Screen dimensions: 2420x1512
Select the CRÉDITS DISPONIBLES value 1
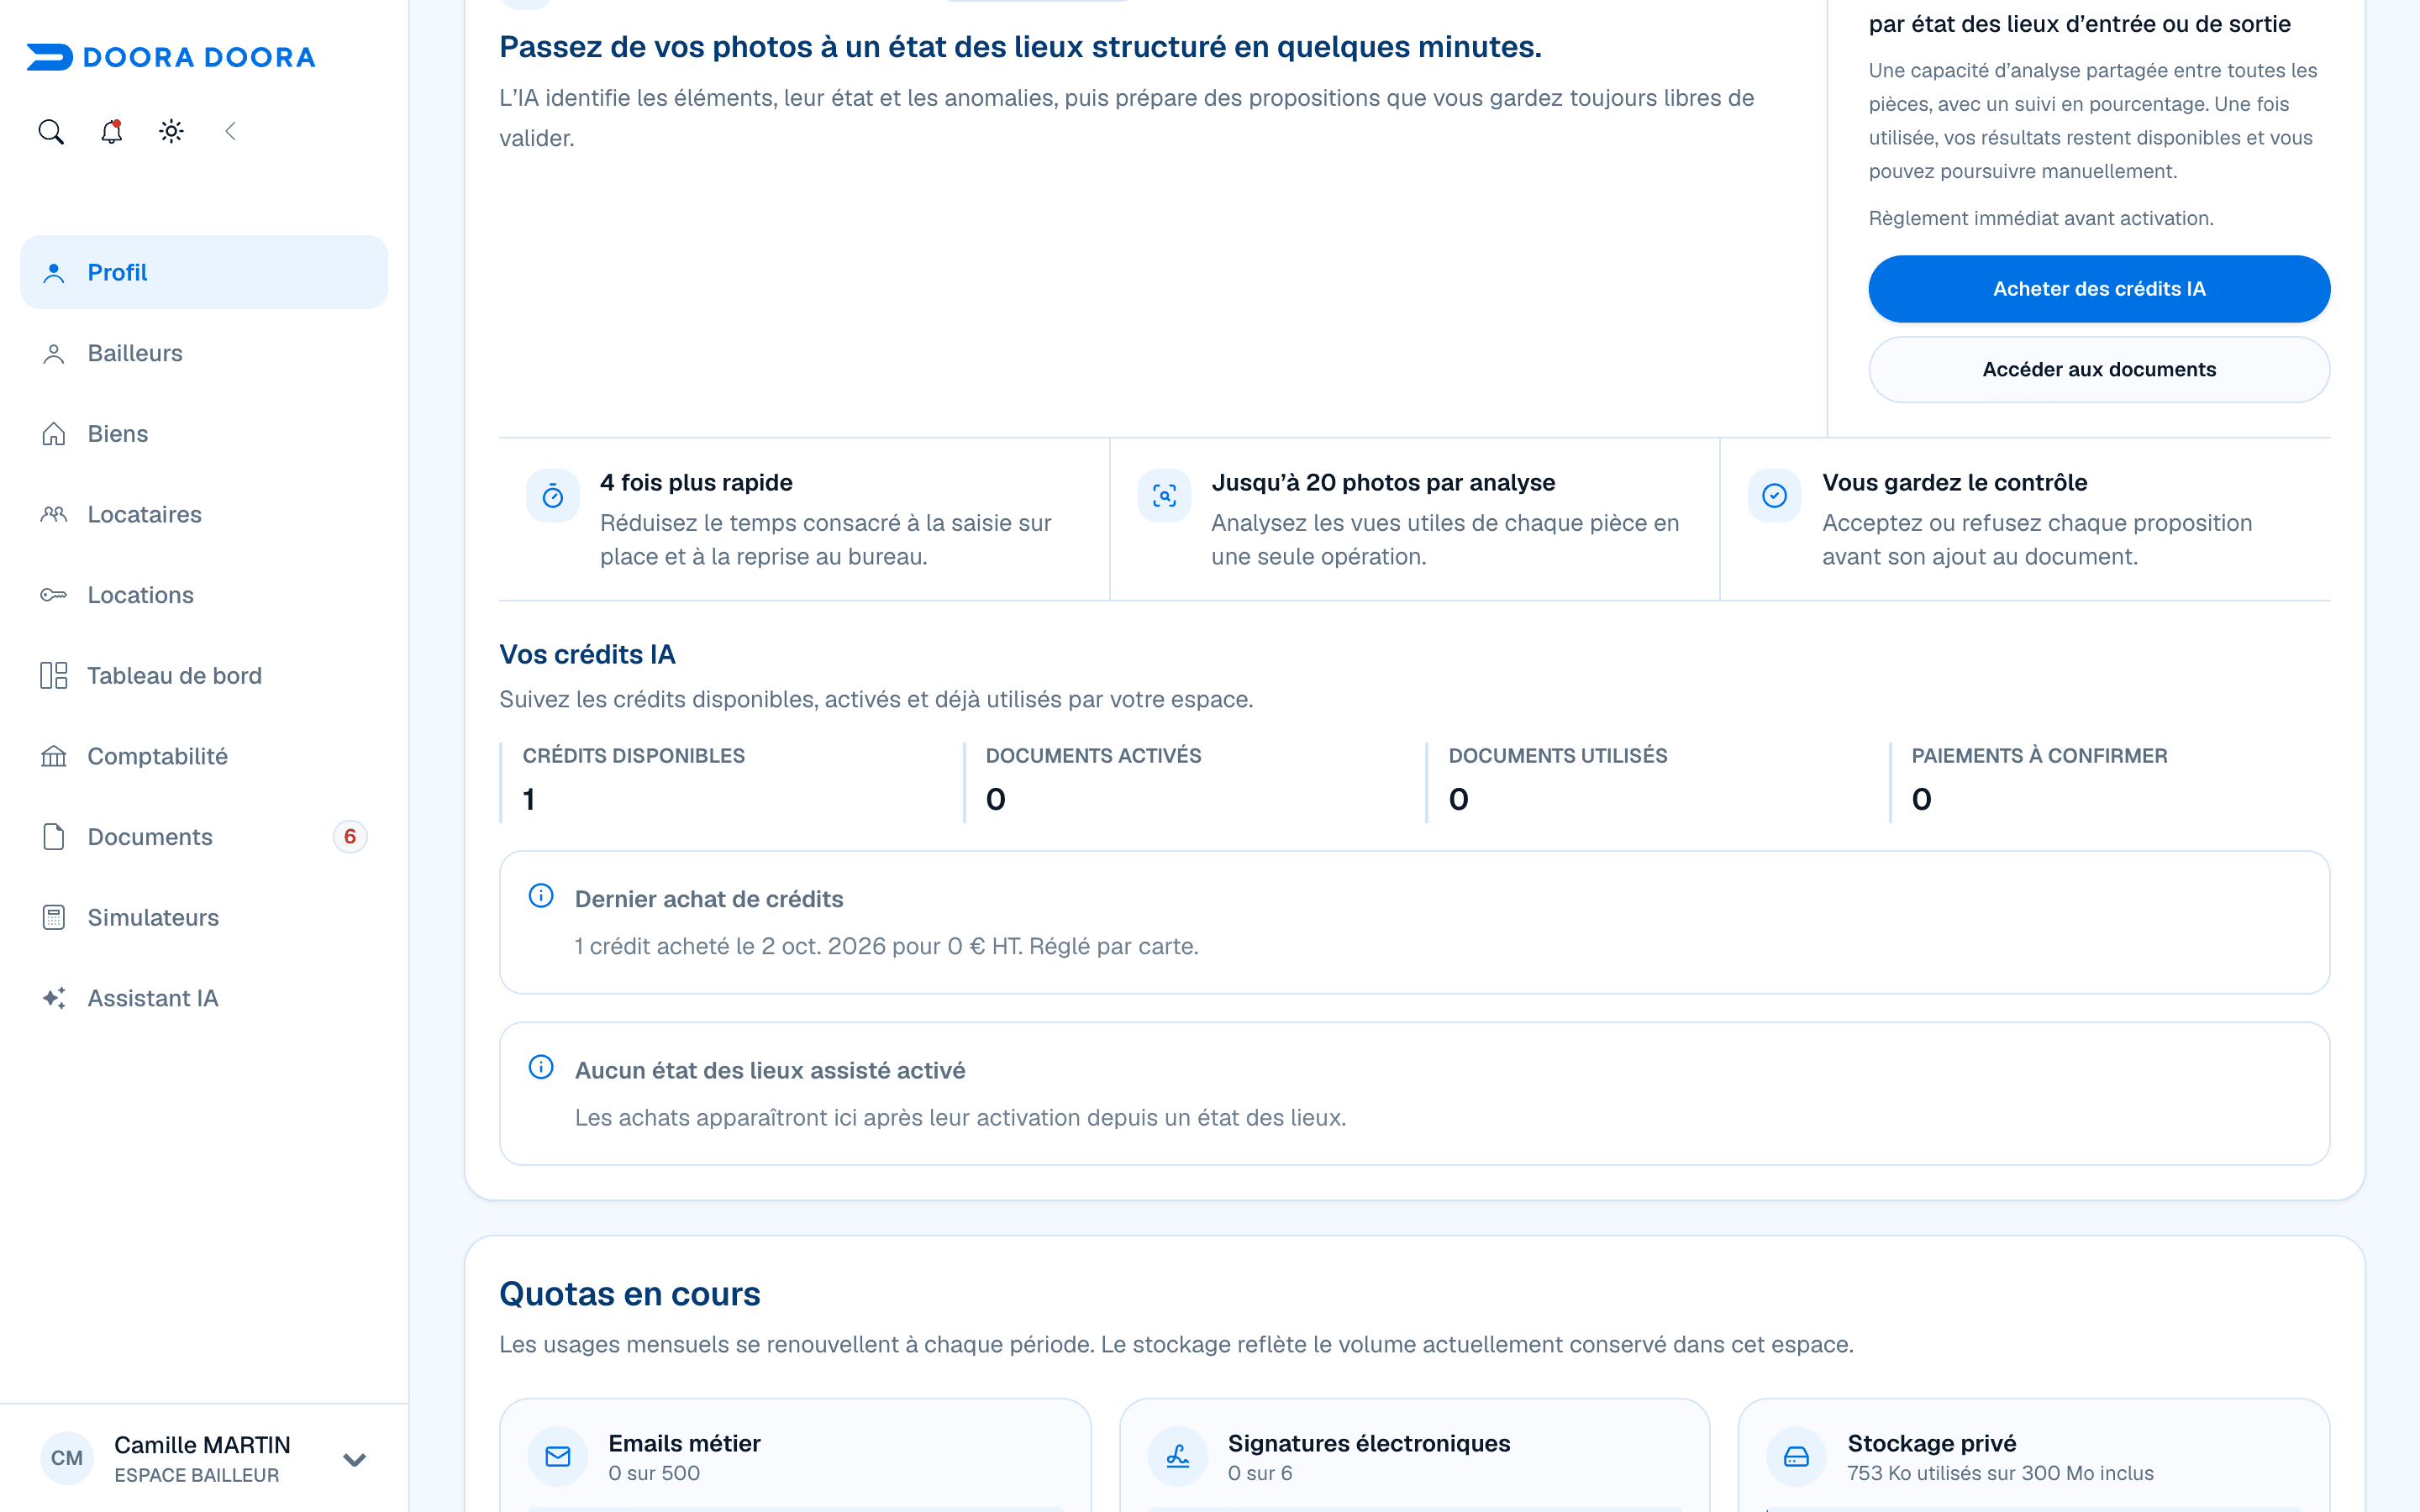(529, 800)
